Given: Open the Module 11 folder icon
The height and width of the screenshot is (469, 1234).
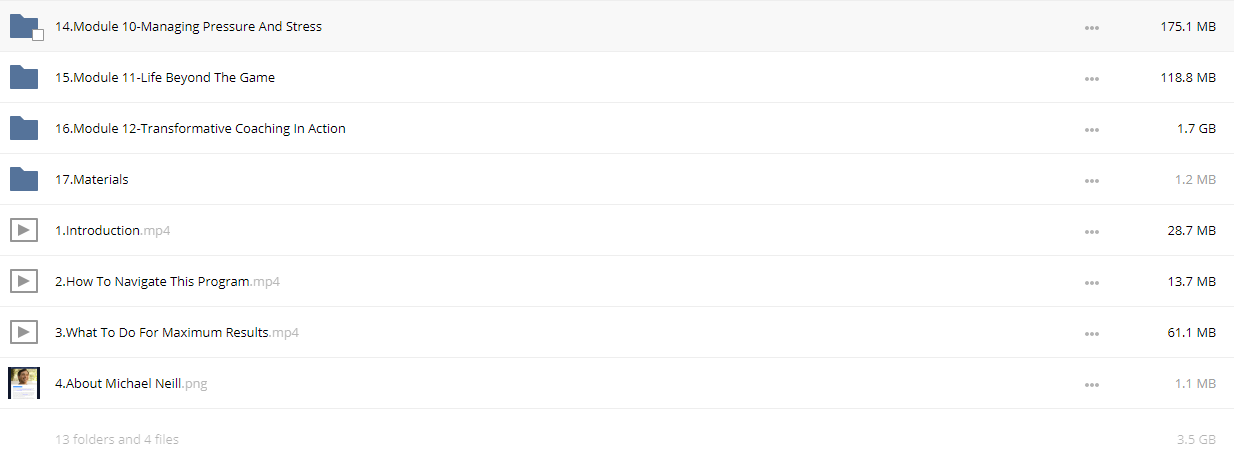Looking at the screenshot, I should 23,77.
